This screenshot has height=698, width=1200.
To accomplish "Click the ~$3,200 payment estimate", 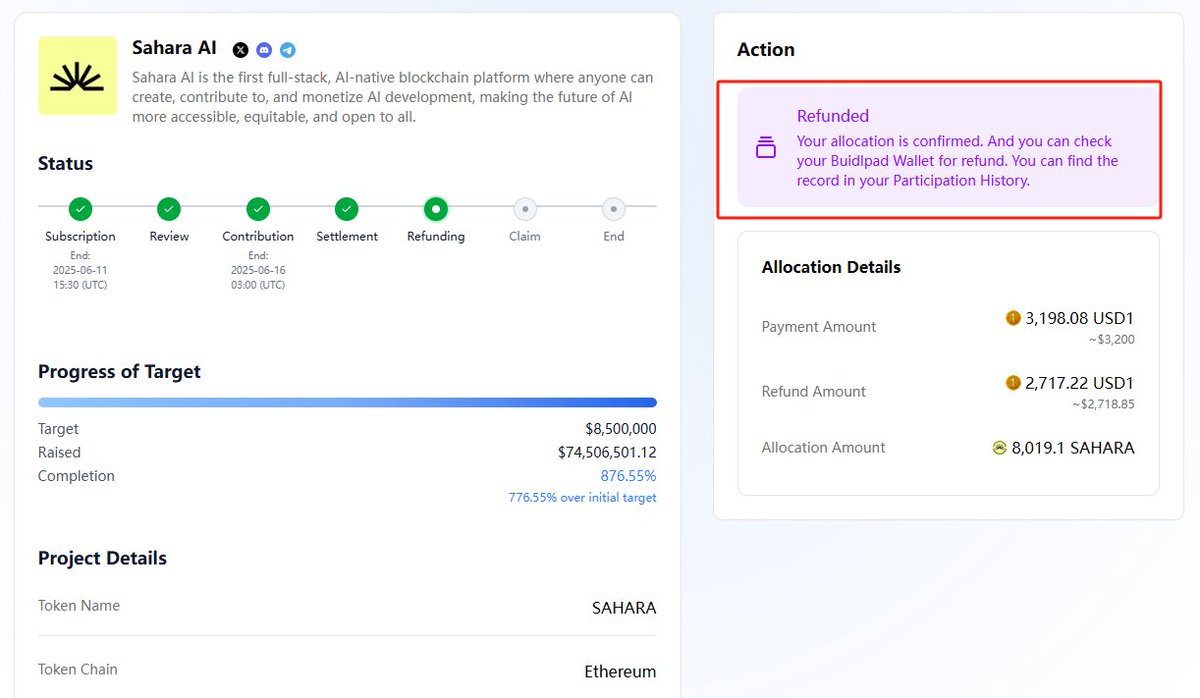I will coord(1112,339).
